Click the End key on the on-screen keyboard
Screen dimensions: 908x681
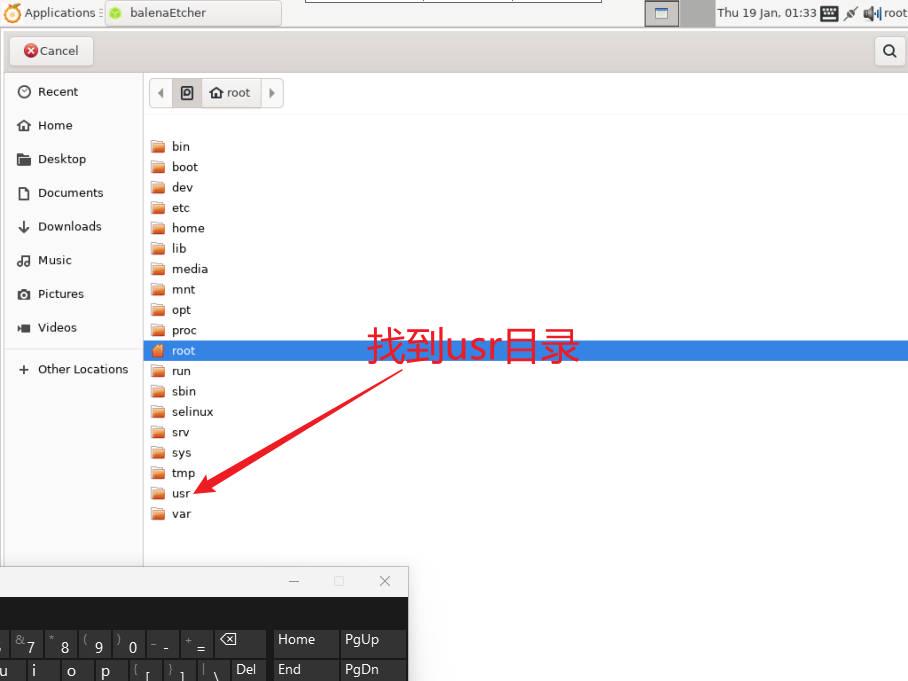coord(306,671)
